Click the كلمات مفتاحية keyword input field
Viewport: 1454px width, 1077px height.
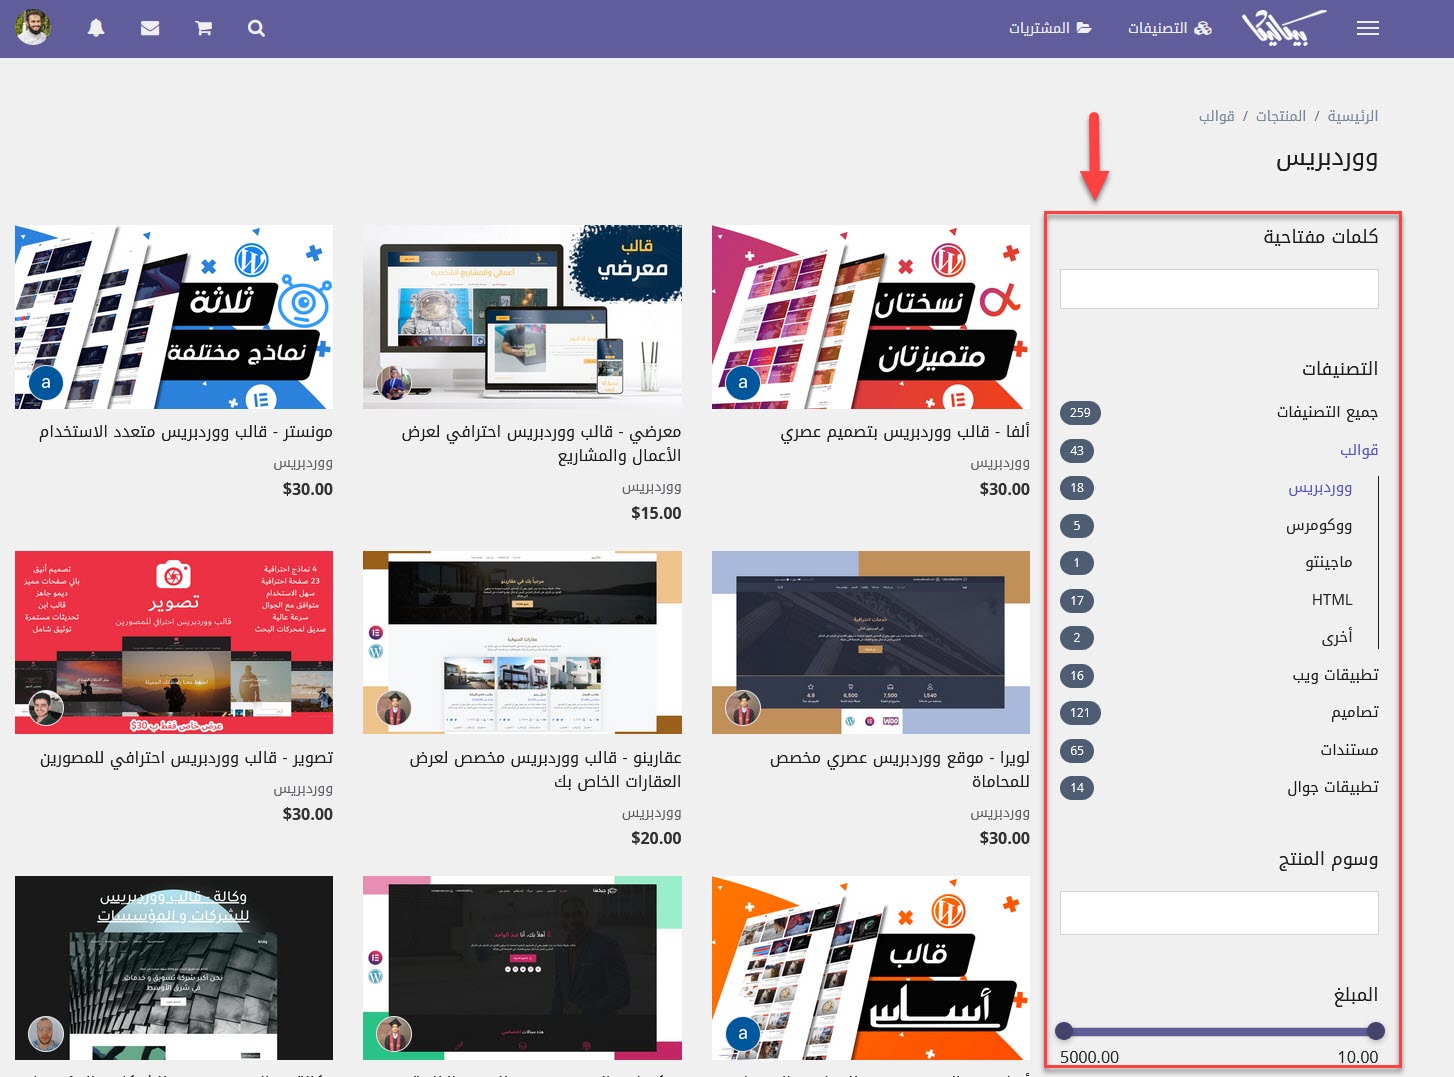pos(1219,289)
